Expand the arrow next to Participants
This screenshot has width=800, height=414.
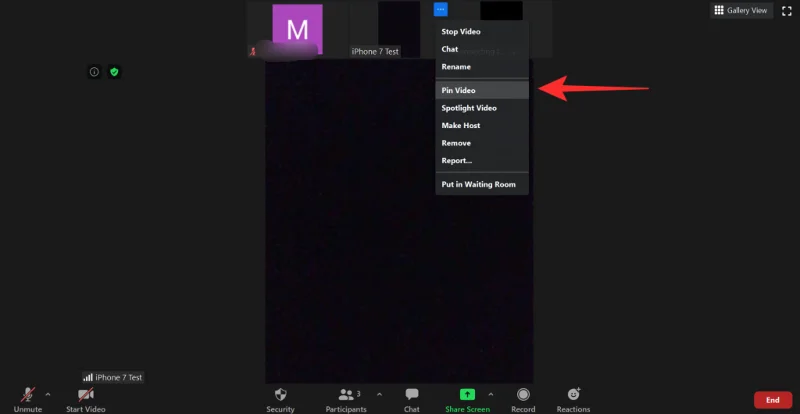tap(379, 394)
